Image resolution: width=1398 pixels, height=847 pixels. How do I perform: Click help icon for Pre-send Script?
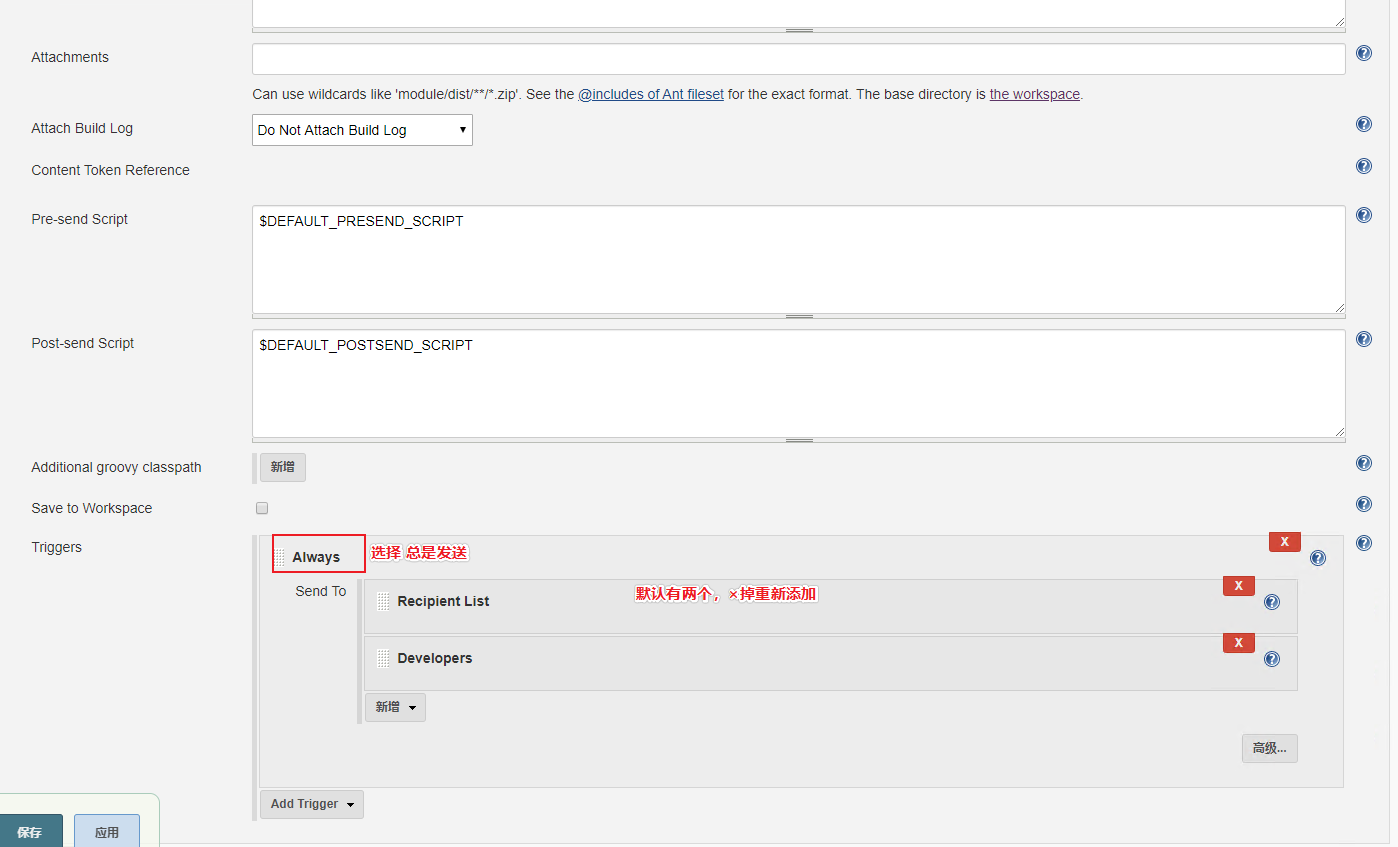tap(1363, 216)
